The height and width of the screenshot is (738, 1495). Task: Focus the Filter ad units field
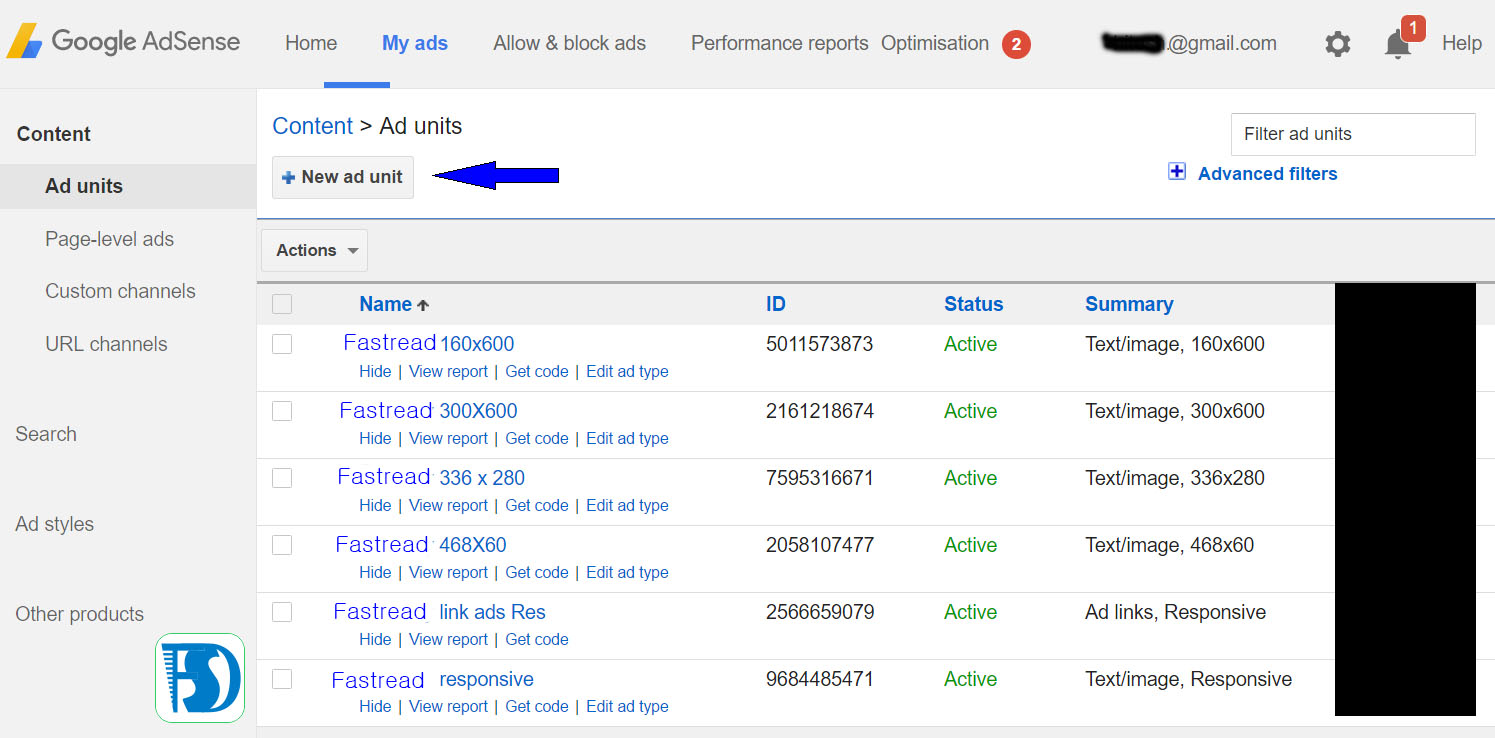tap(1353, 134)
